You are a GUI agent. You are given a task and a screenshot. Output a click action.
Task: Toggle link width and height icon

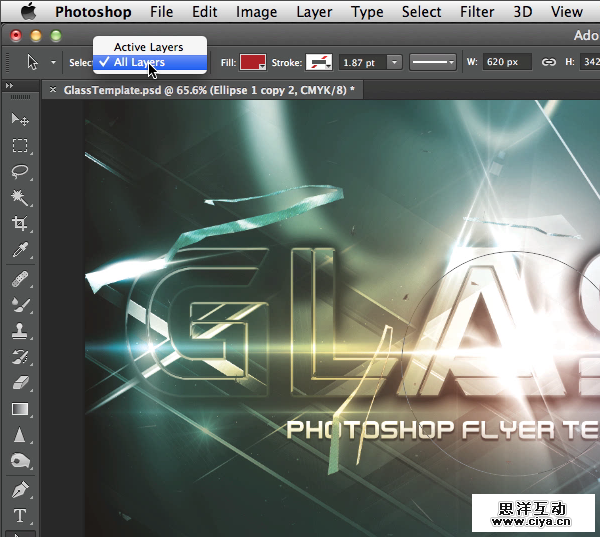pyautogui.click(x=548, y=62)
